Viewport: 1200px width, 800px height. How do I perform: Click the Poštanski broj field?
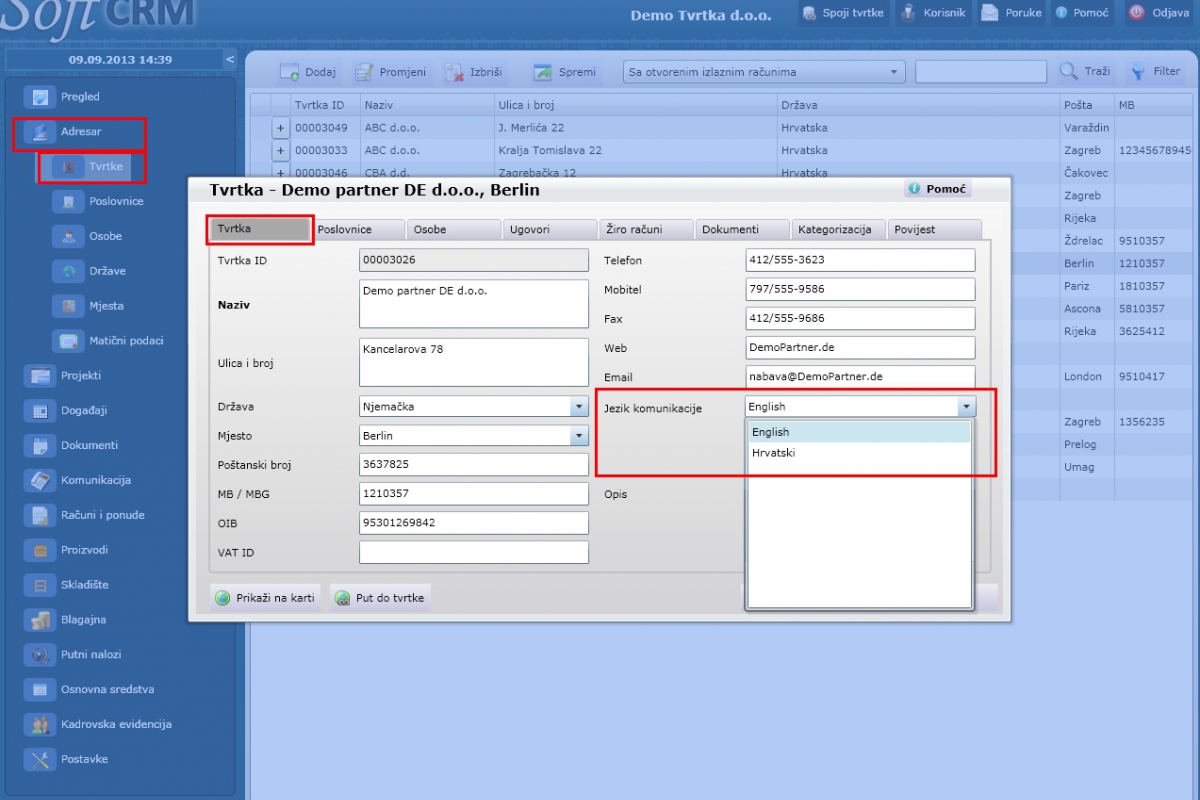point(474,465)
